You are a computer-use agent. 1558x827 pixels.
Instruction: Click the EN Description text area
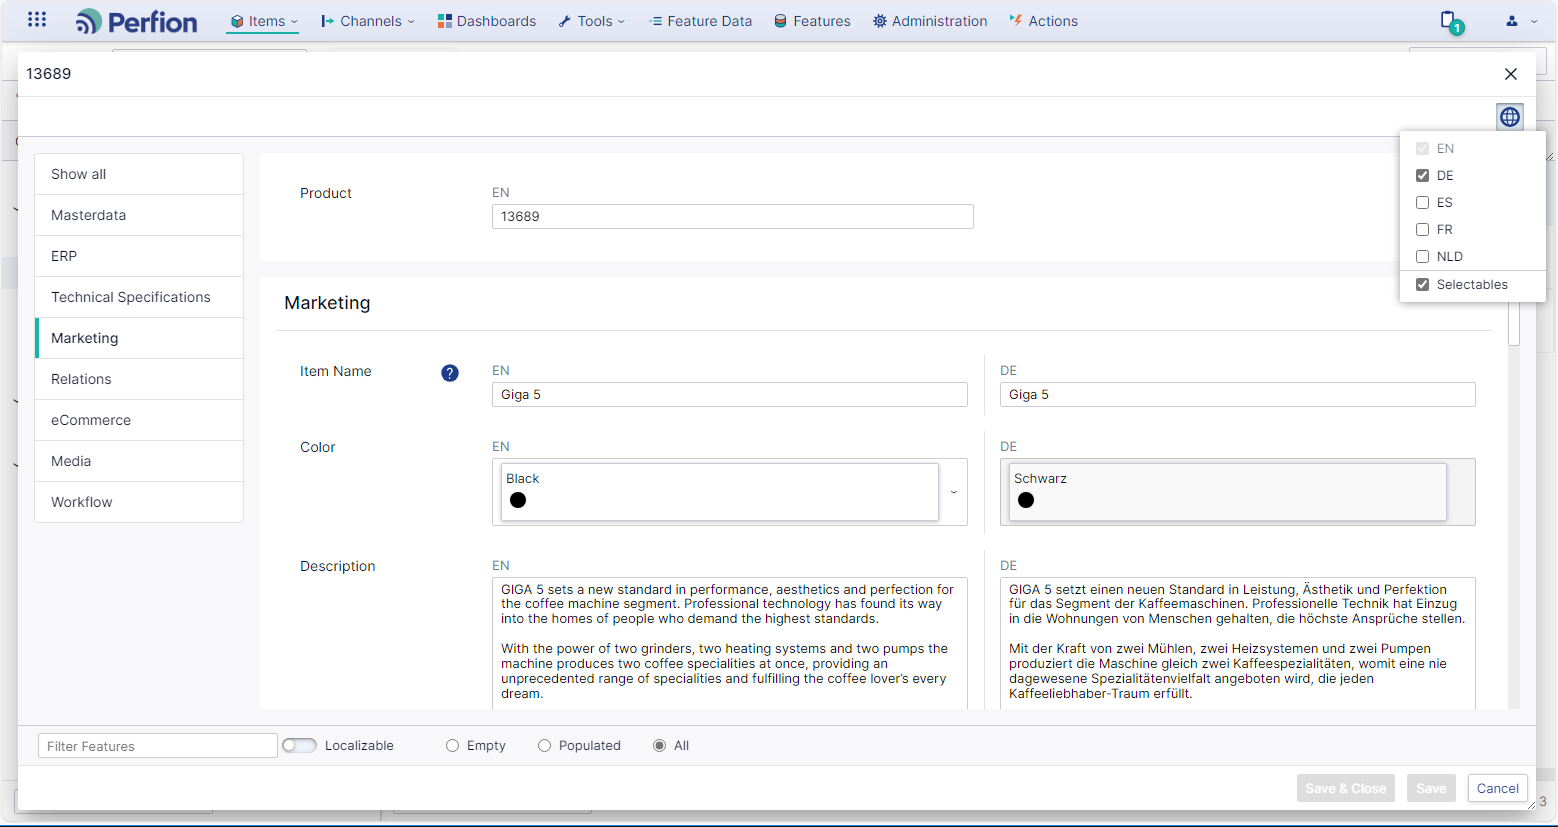pos(730,643)
